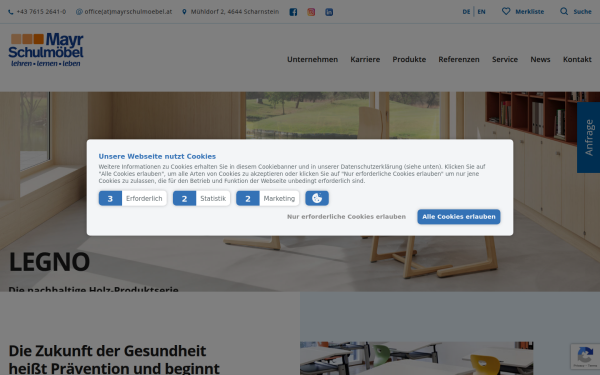Click the classroom photo thumbnail at bottom

coord(416,358)
